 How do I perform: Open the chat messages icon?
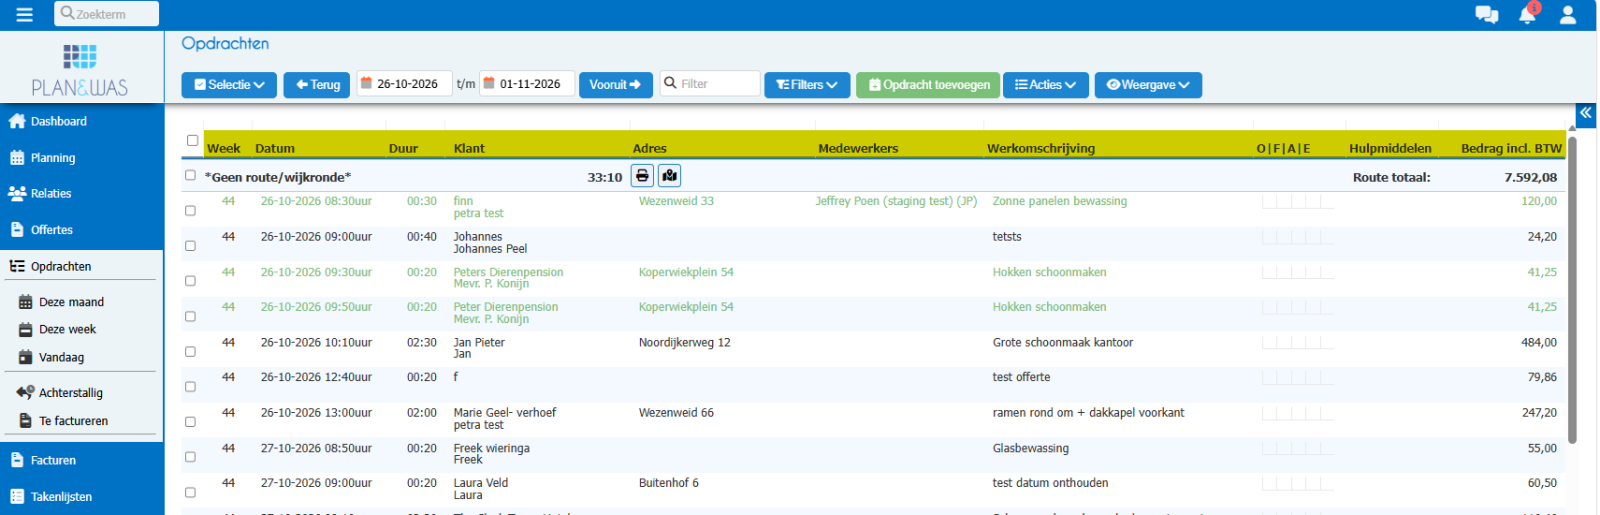coord(1487,14)
